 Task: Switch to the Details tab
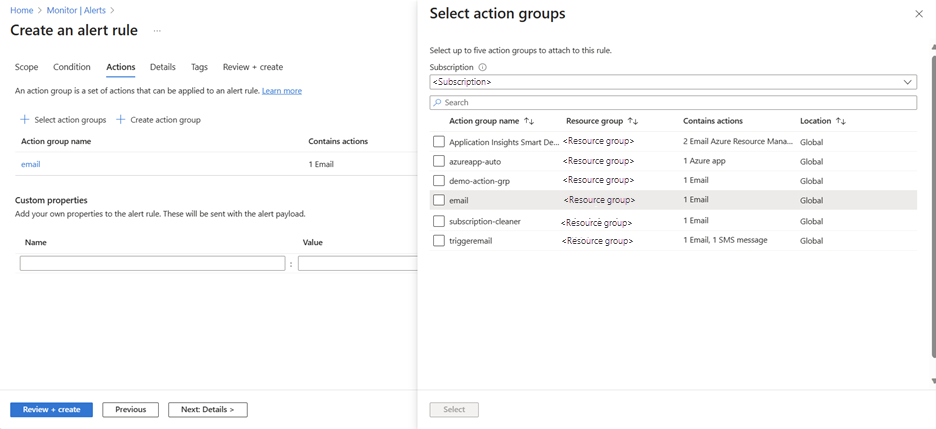click(x=162, y=67)
